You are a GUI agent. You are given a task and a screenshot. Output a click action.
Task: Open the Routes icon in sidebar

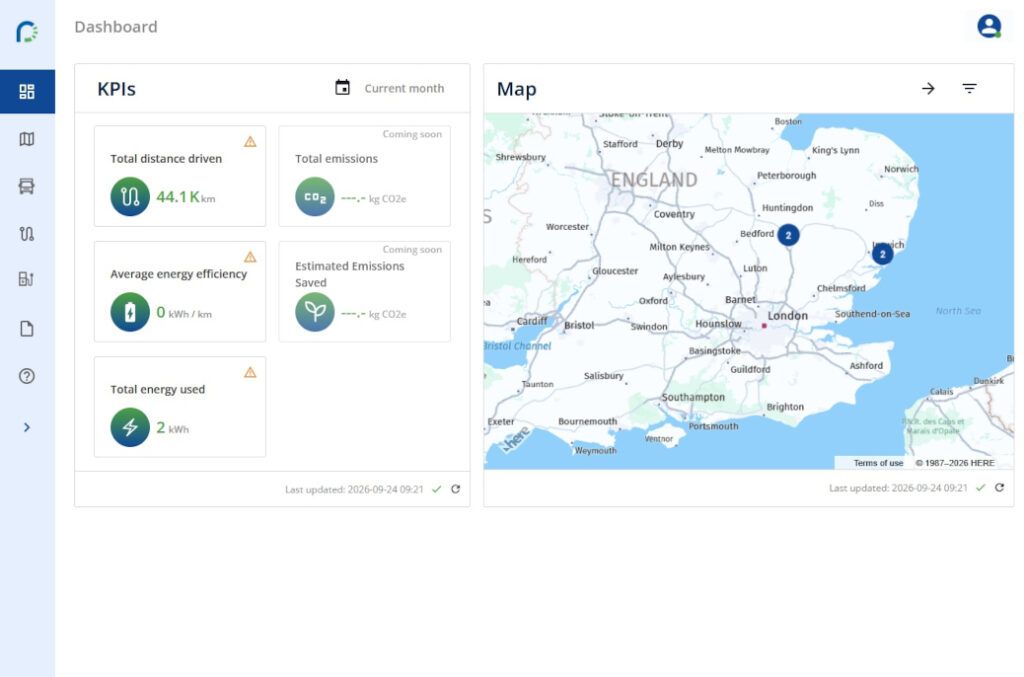pyautogui.click(x=27, y=233)
